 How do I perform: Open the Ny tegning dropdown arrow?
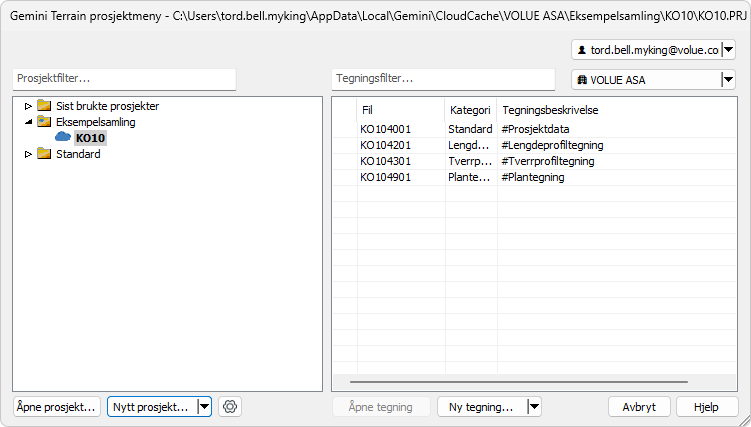point(533,407)
